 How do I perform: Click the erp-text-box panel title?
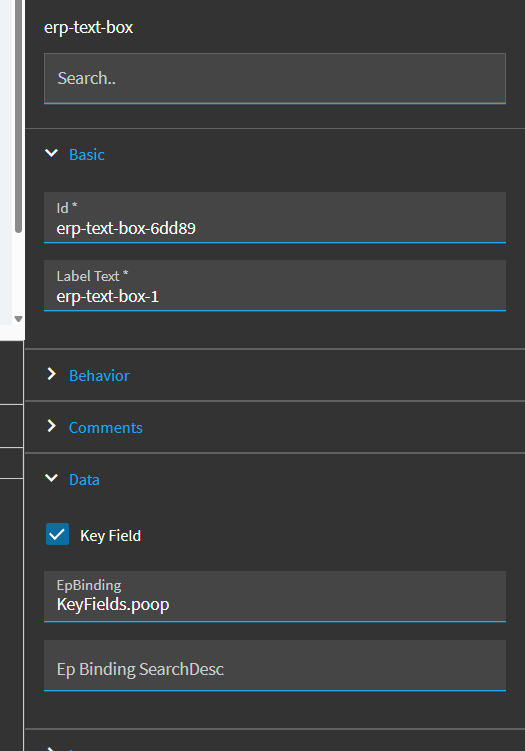pyautogui.click(x=89, y=28)
